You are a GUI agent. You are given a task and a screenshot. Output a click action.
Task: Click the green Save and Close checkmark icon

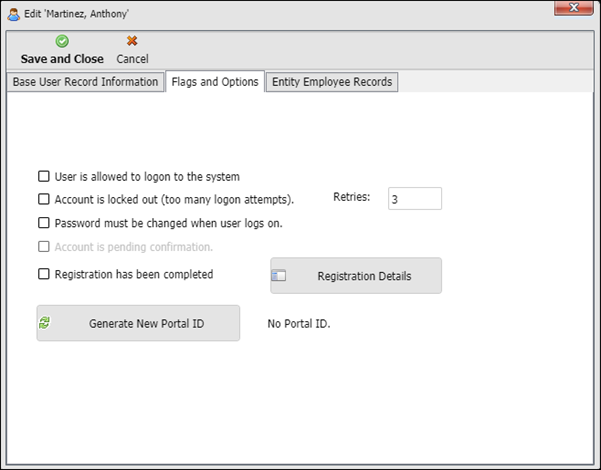pos(62,41)
